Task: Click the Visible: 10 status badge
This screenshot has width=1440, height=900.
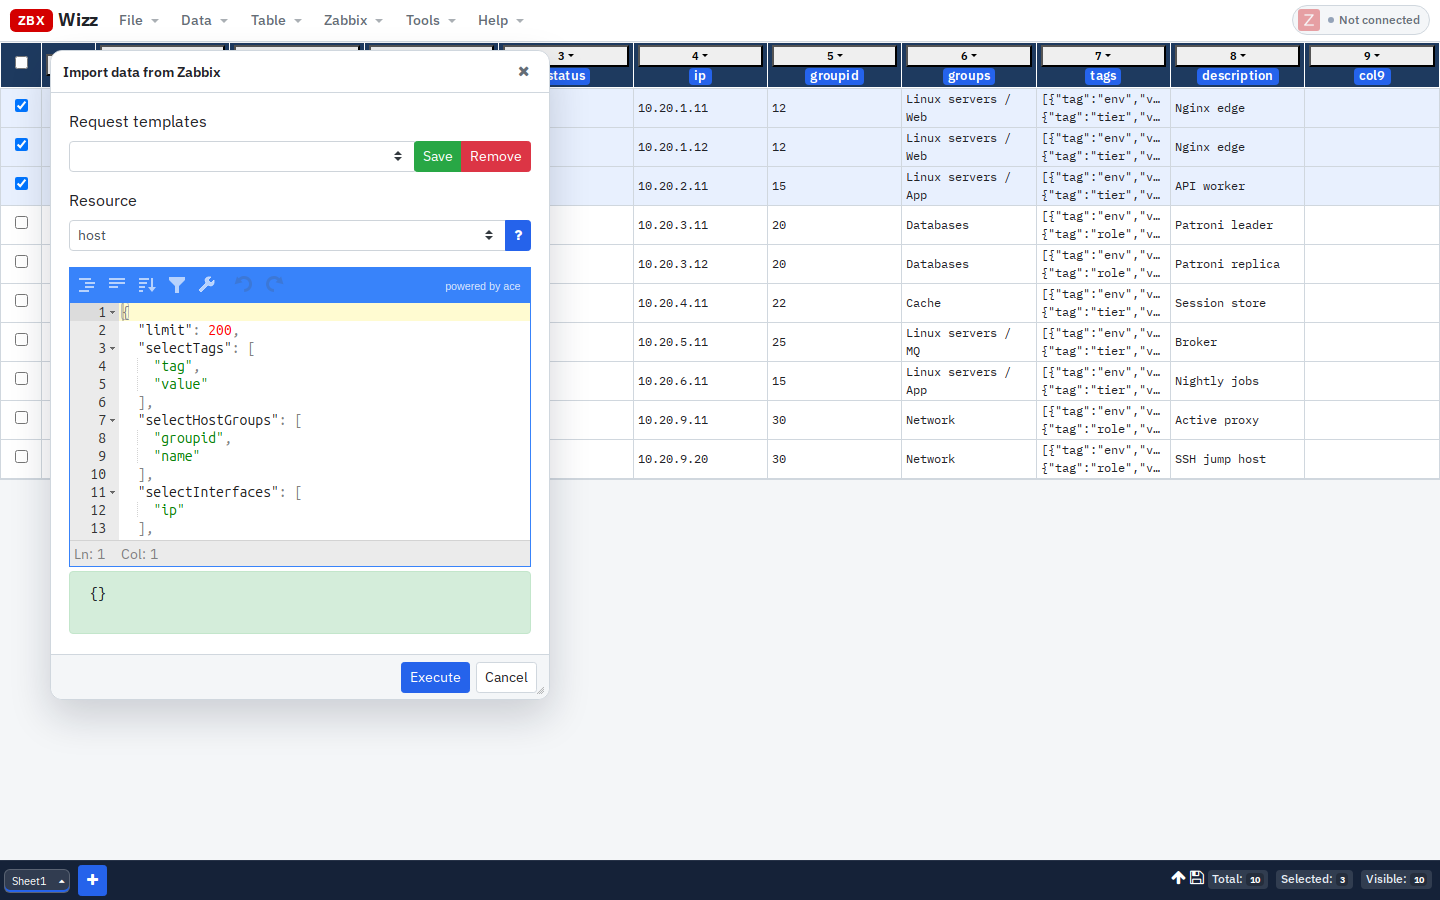Action: coord(1396,879)
